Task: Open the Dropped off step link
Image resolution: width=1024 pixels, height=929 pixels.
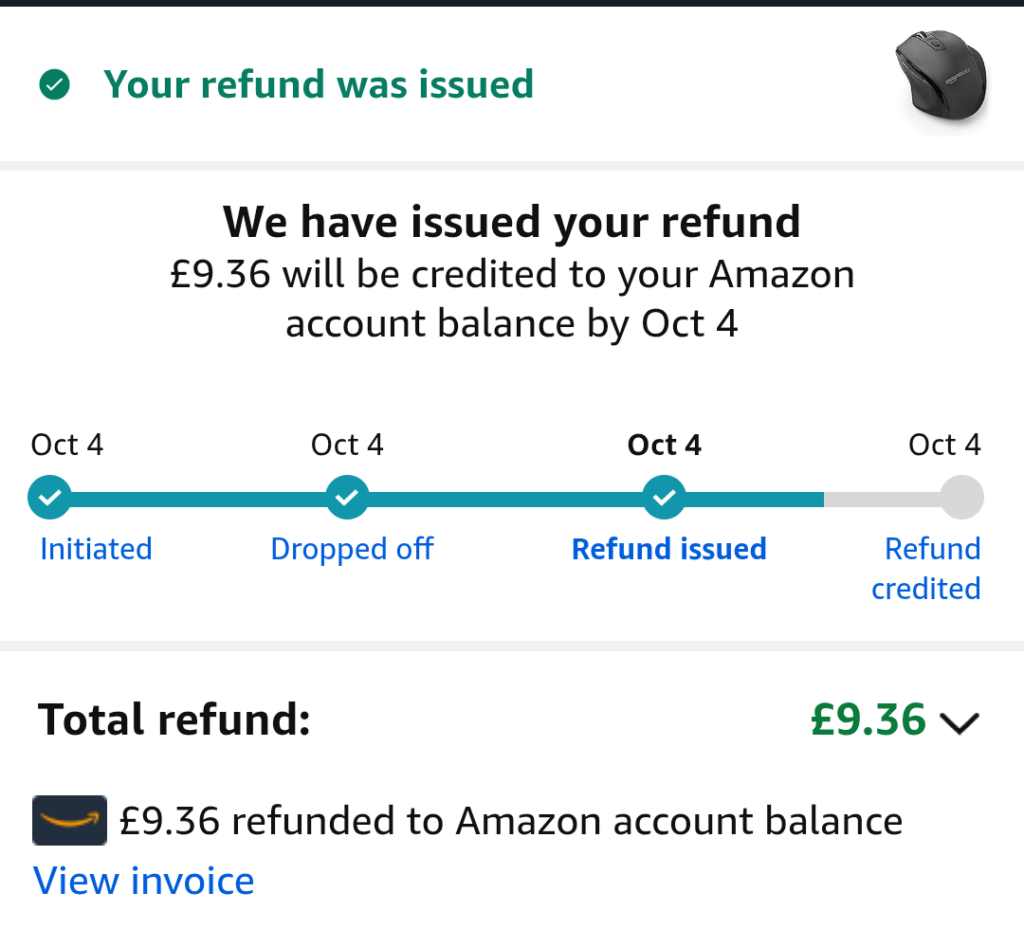Action: point(352,549)
